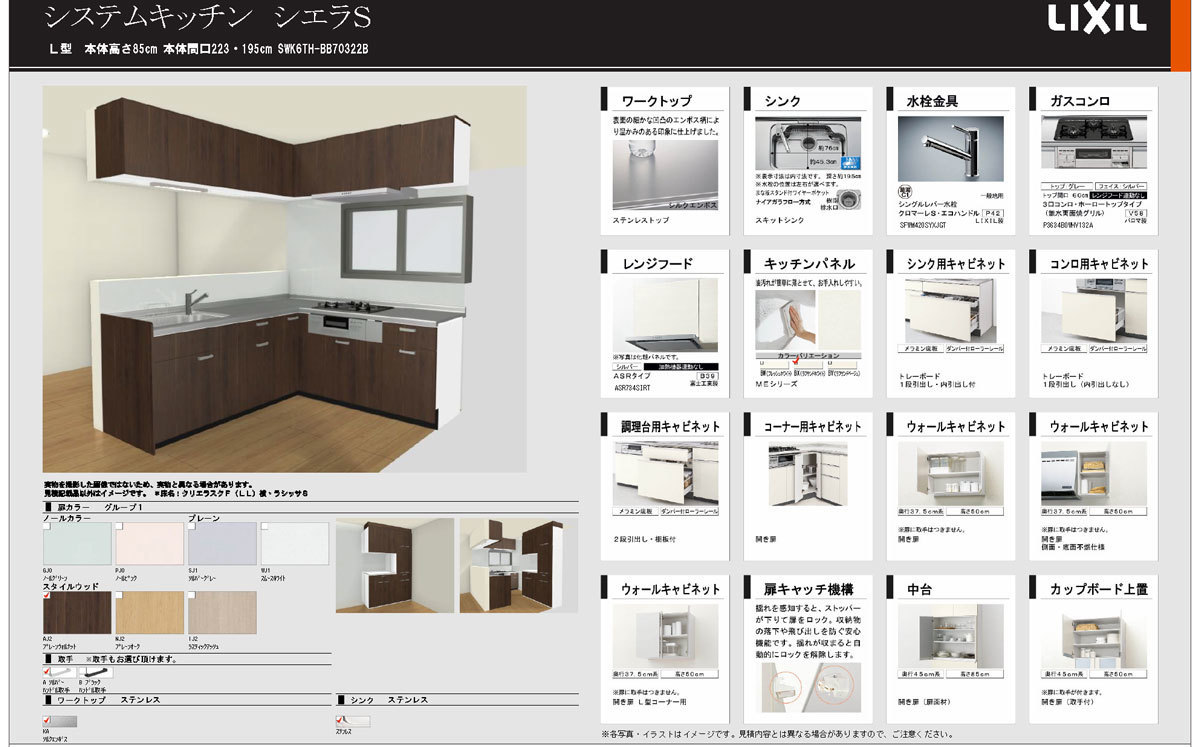Screen dimensions: 1200x747
Task: Click メラミン底板 tag on the シンク用キャビネット card
Action: click(x=922, y=349)
